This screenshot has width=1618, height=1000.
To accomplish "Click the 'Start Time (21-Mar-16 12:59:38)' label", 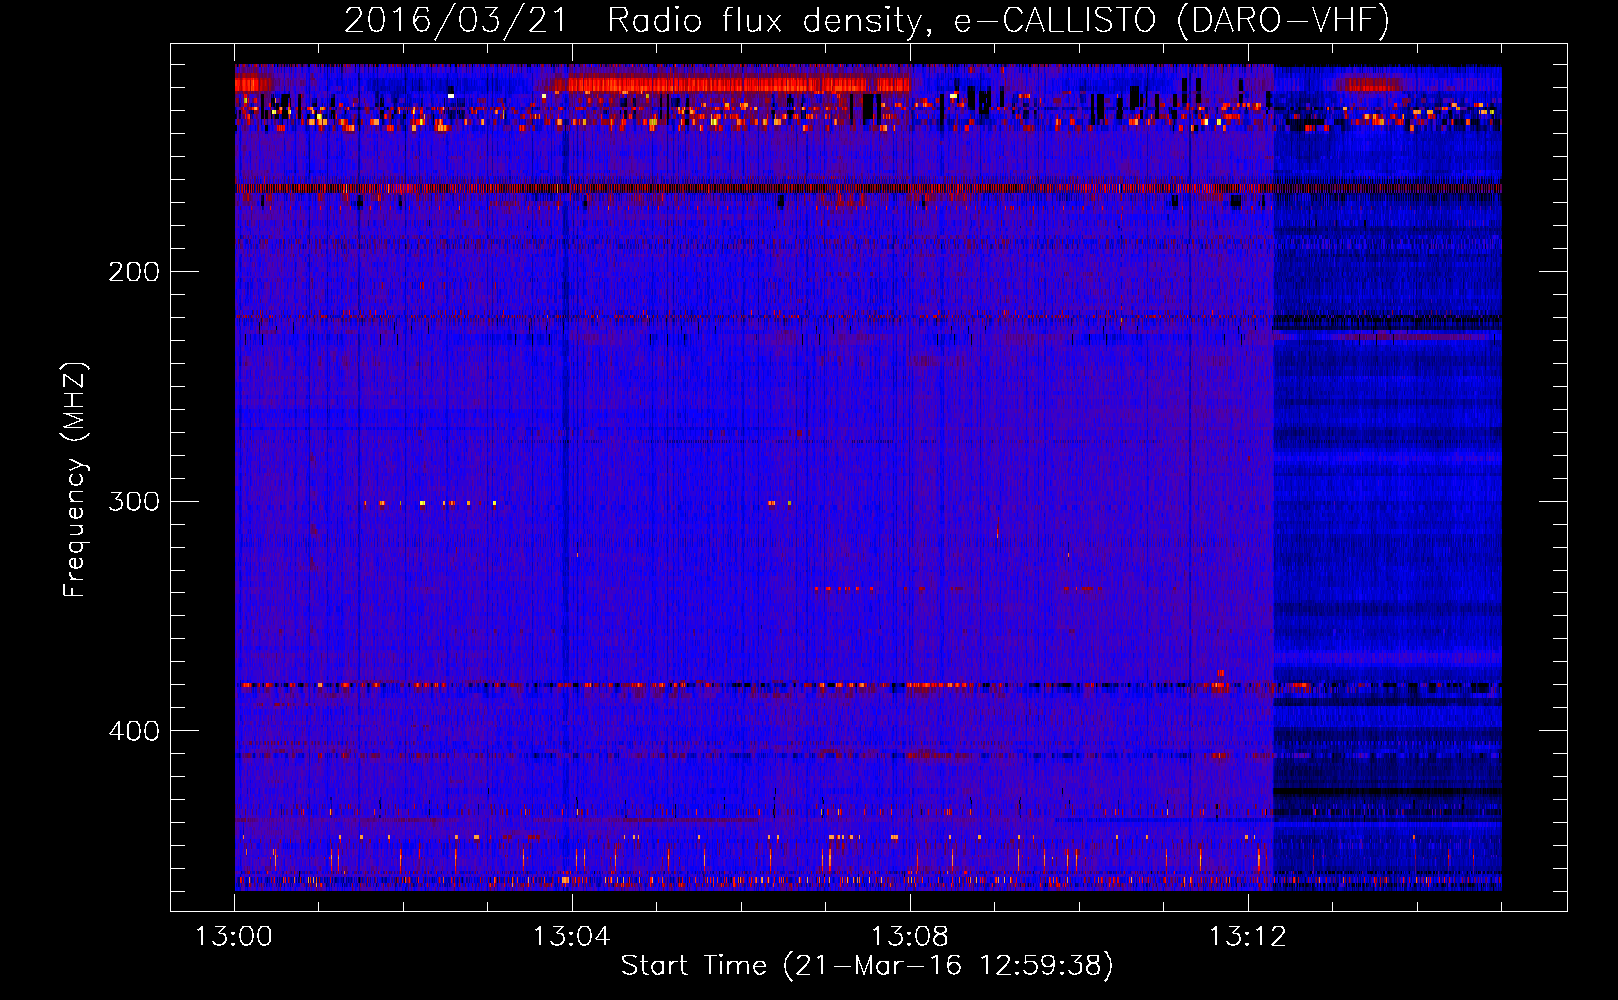I will pyautogui.click(x=867, y=966).
